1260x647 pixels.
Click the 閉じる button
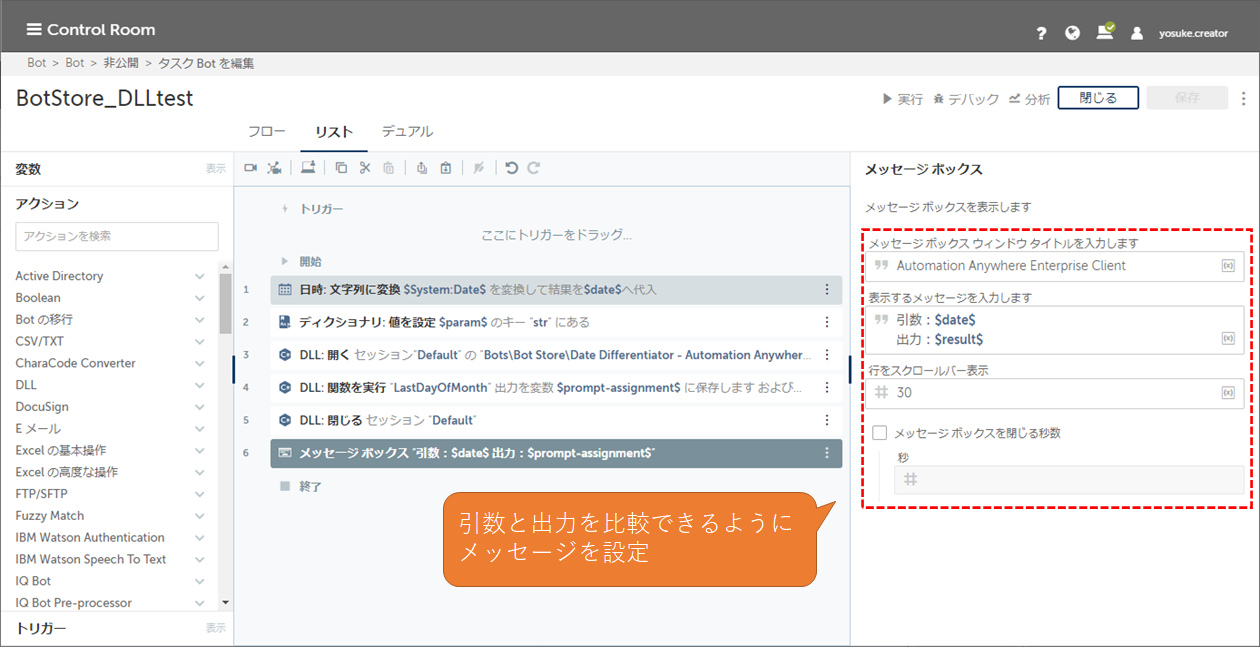(1098, 98)
